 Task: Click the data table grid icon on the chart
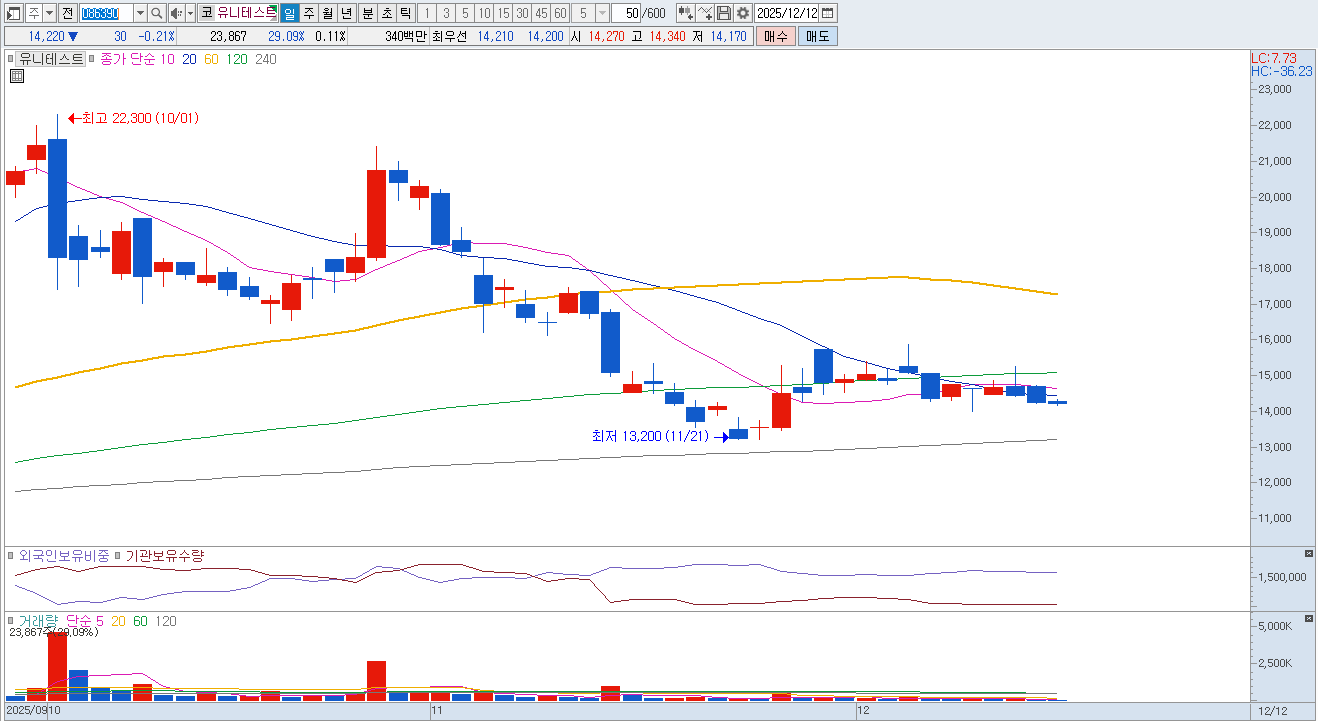pyautogui.click(x=17, y=75)
